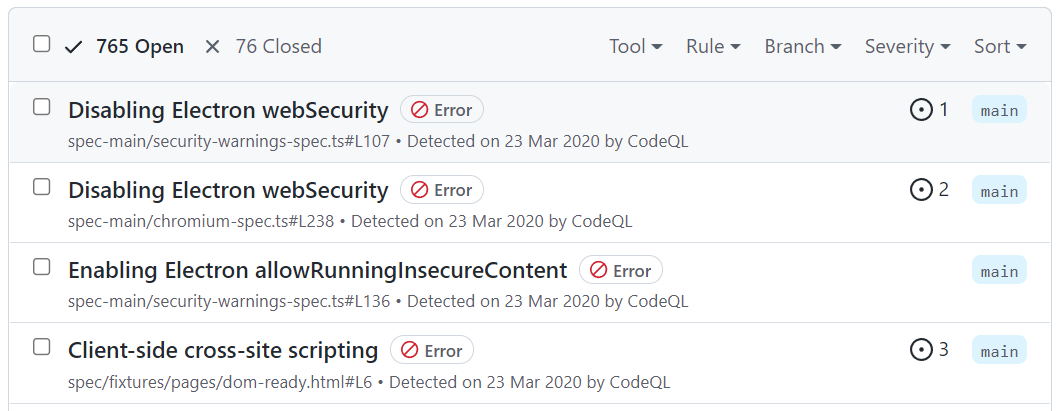
Task: Click the issue count icon showing 1
Action: pyautogui.click(x=921, y=110)
